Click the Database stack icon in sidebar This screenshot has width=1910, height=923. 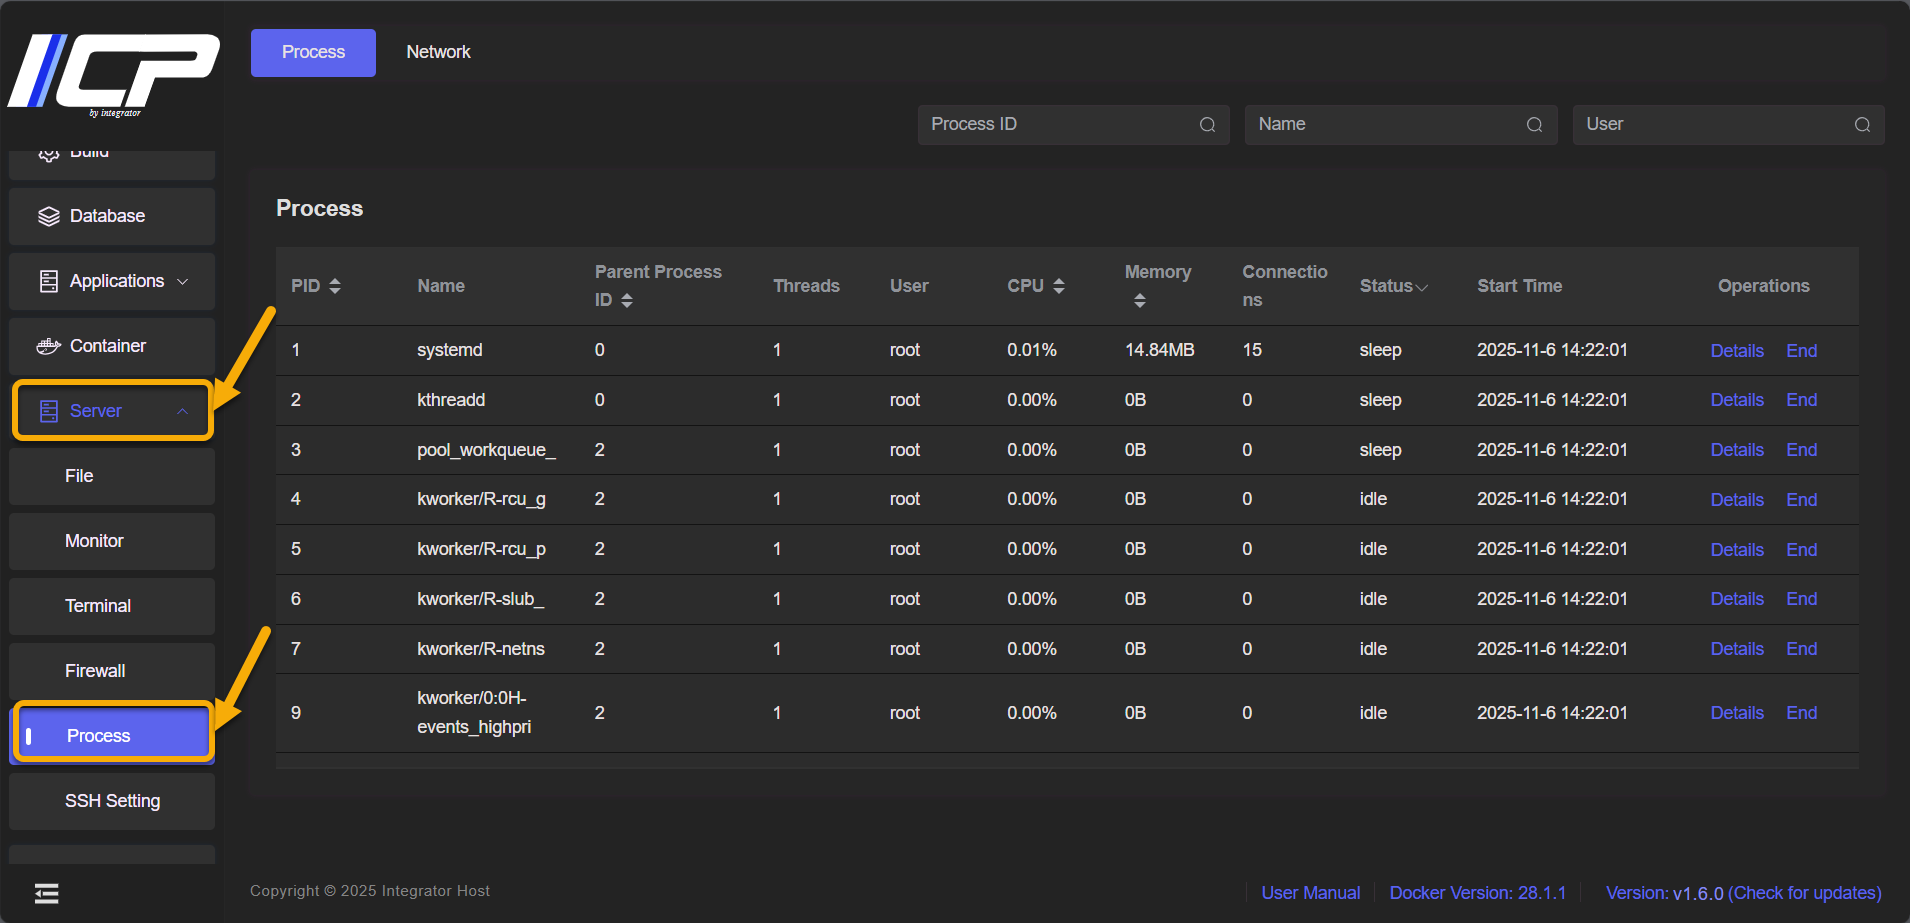click(x=49, y=216)
